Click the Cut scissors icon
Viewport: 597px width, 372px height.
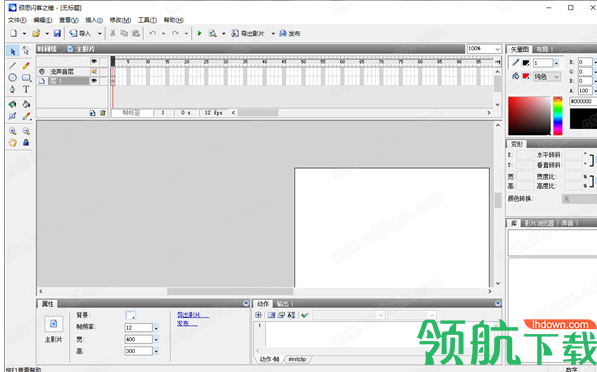point(113,34)
